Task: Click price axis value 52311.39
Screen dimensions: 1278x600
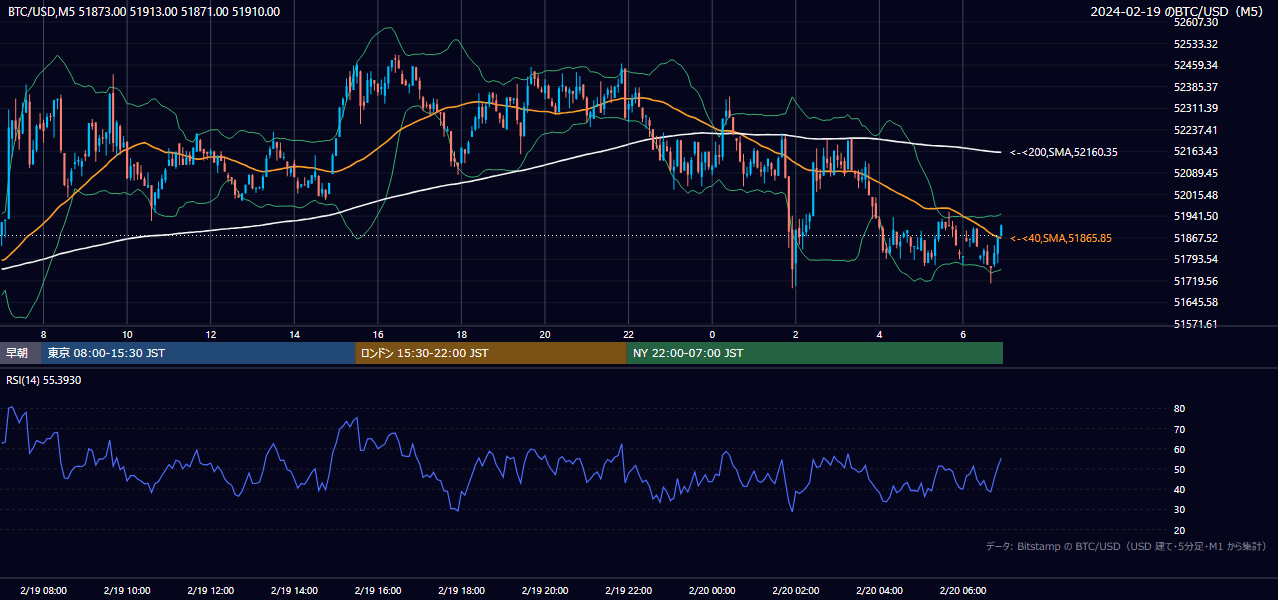Action: pos(1196,108)
